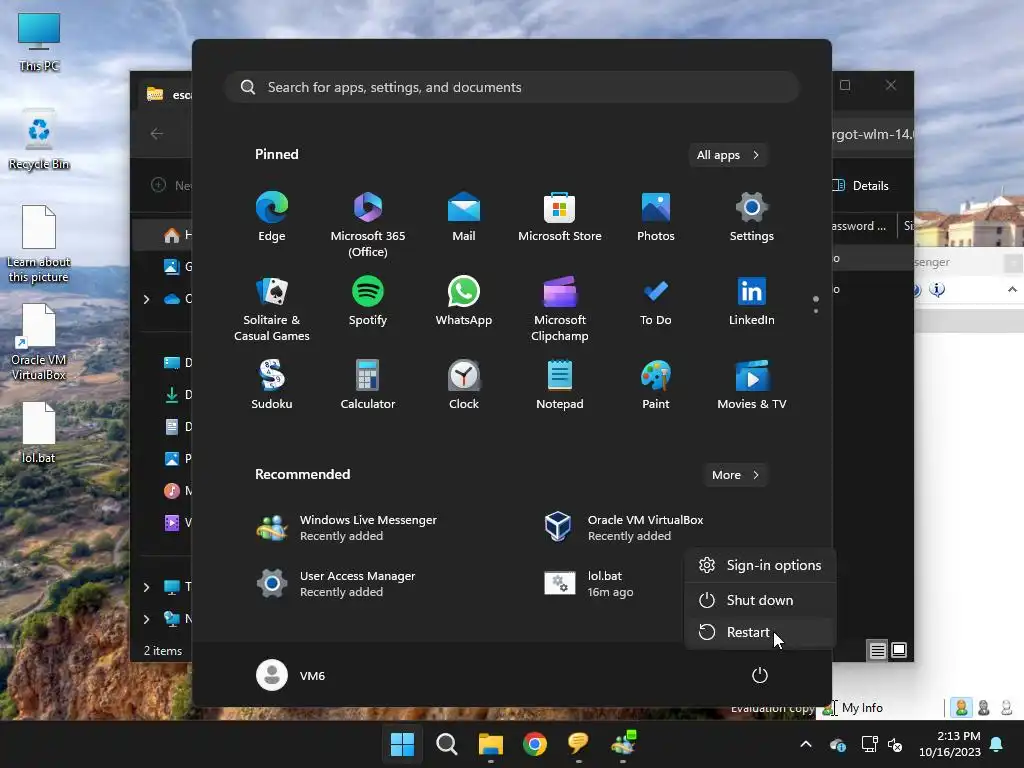Expand the OneDrive node in Explorer sidebar
The image size is (1024, 768).
[146, 299]
